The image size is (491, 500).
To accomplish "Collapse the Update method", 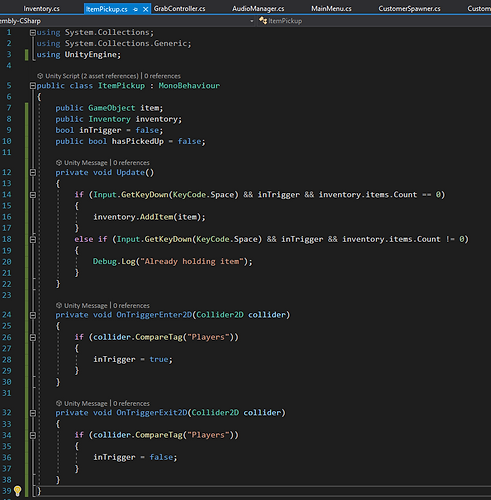I will 33,172.
